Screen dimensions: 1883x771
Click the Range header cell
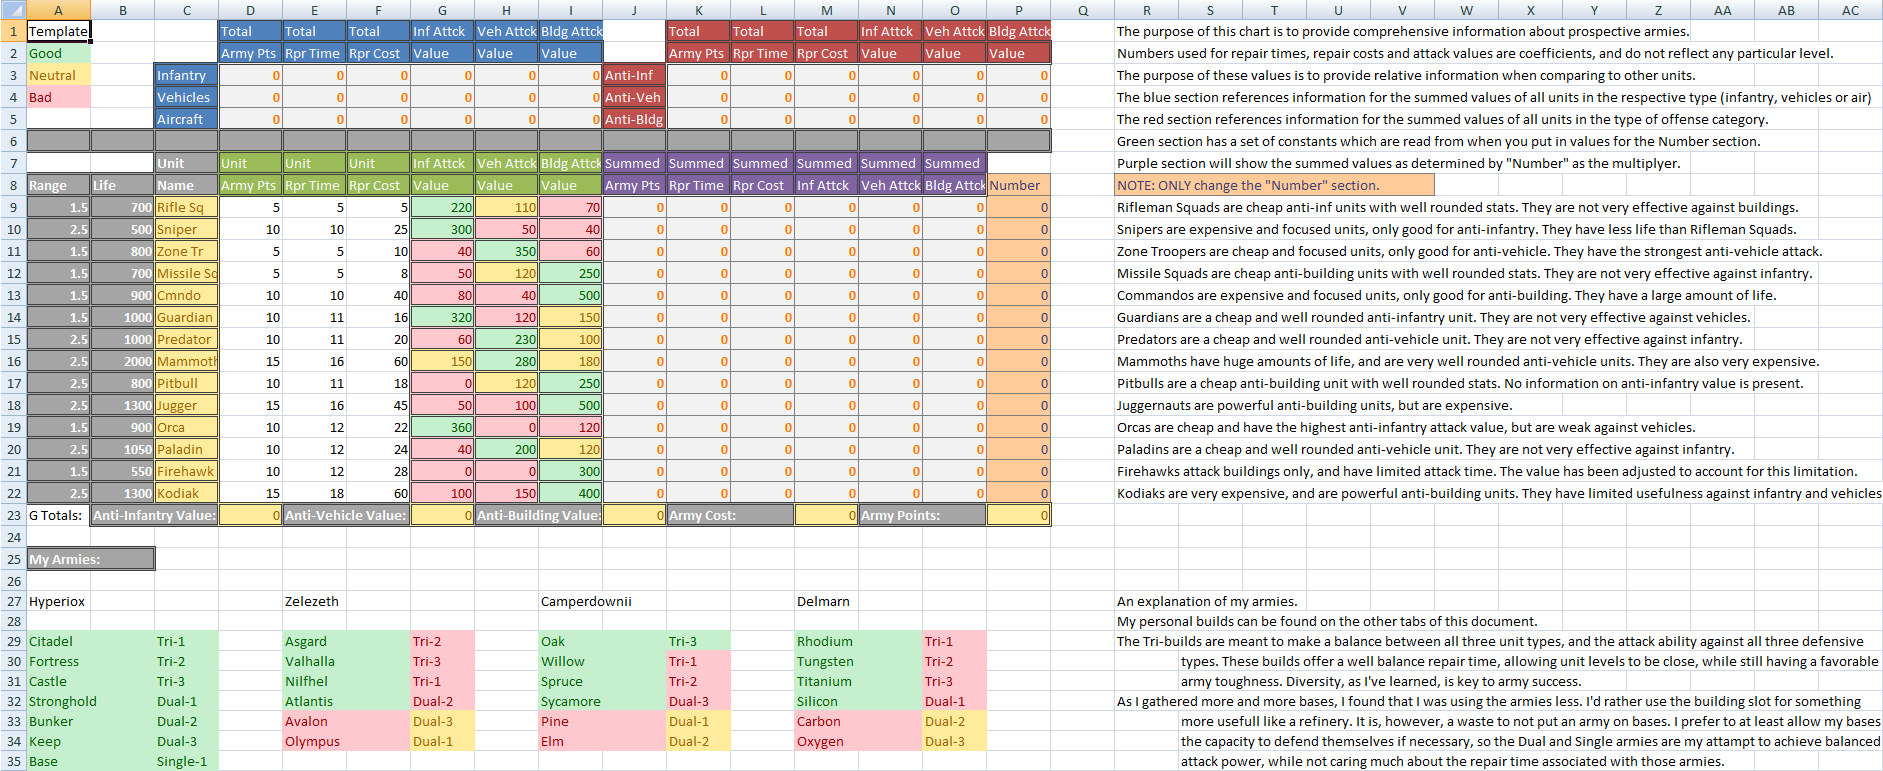[x=58, y=185]
